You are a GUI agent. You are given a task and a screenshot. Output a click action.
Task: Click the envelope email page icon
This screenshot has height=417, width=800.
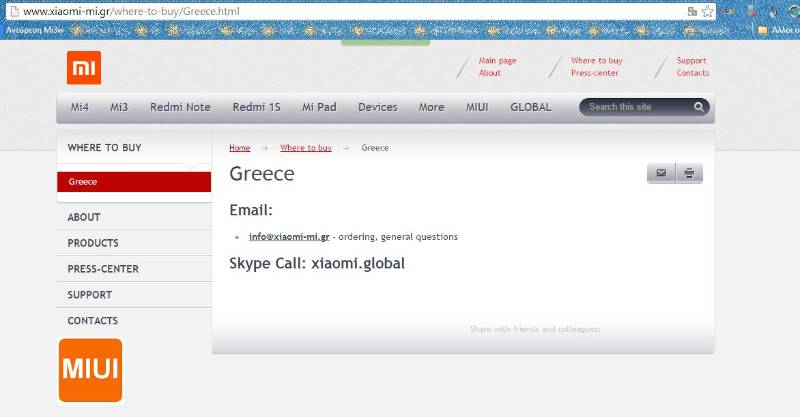[661, 173]
